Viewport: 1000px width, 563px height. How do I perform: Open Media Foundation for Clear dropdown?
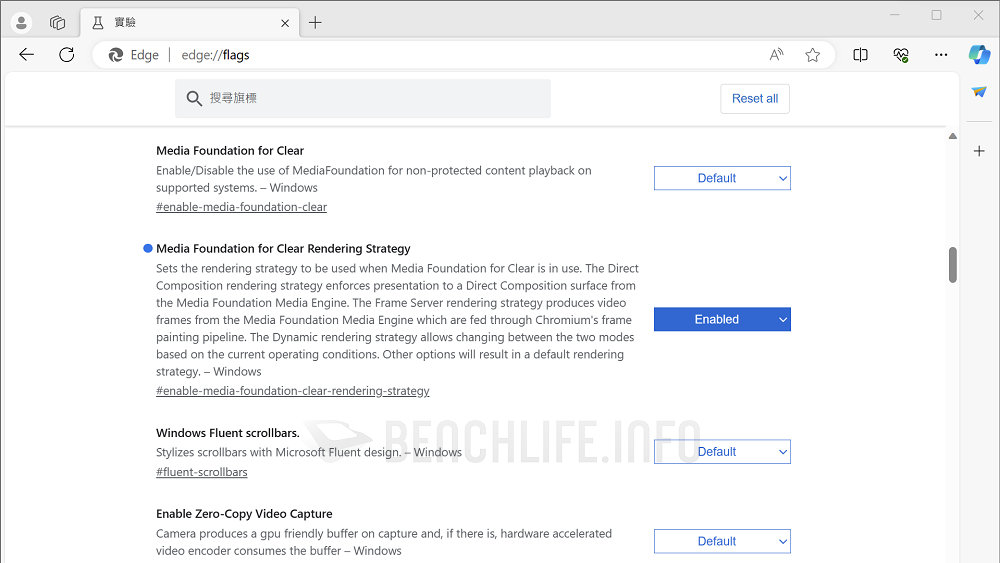point(722,178)
